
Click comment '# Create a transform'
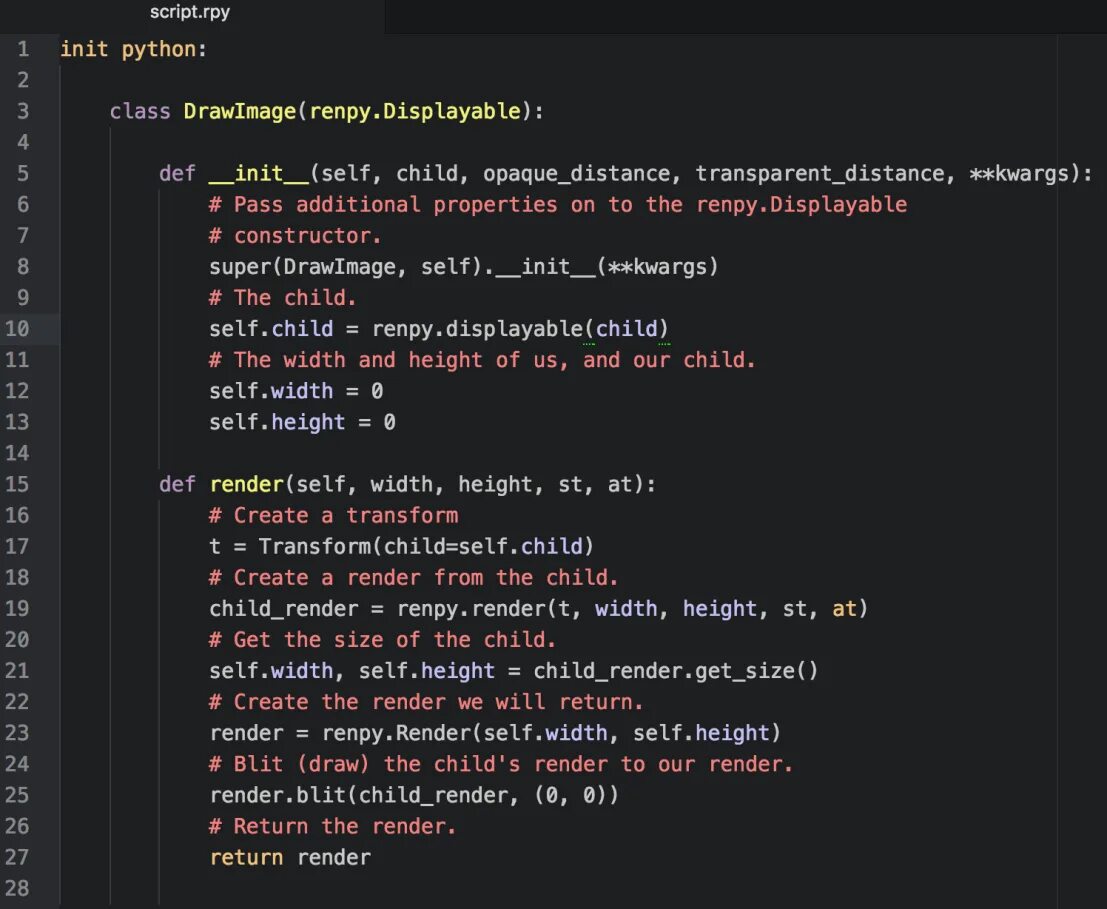pyautogui.click(x=333, y=515)
